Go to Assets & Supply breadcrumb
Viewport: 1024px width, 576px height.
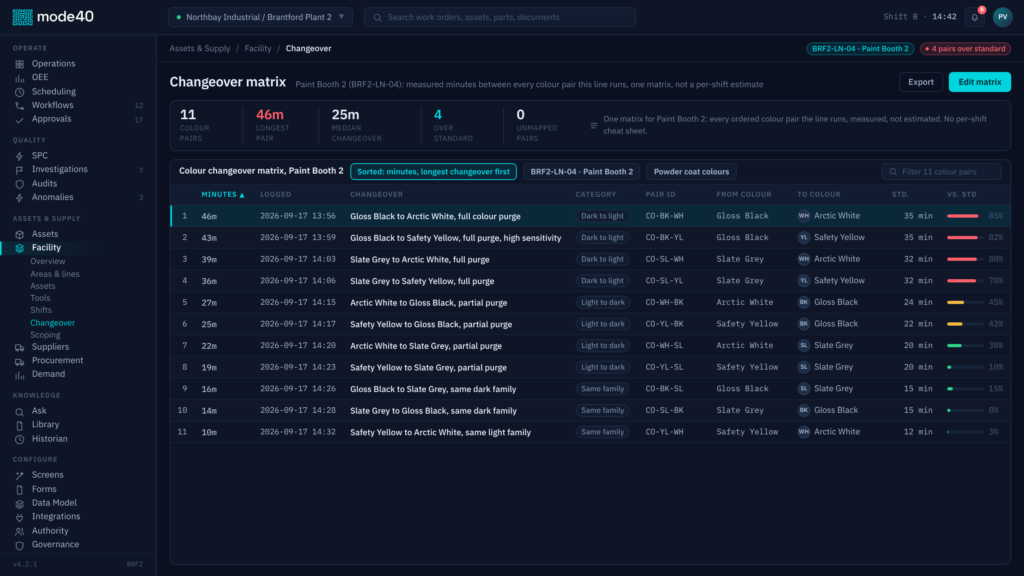[x=200, y=48]
